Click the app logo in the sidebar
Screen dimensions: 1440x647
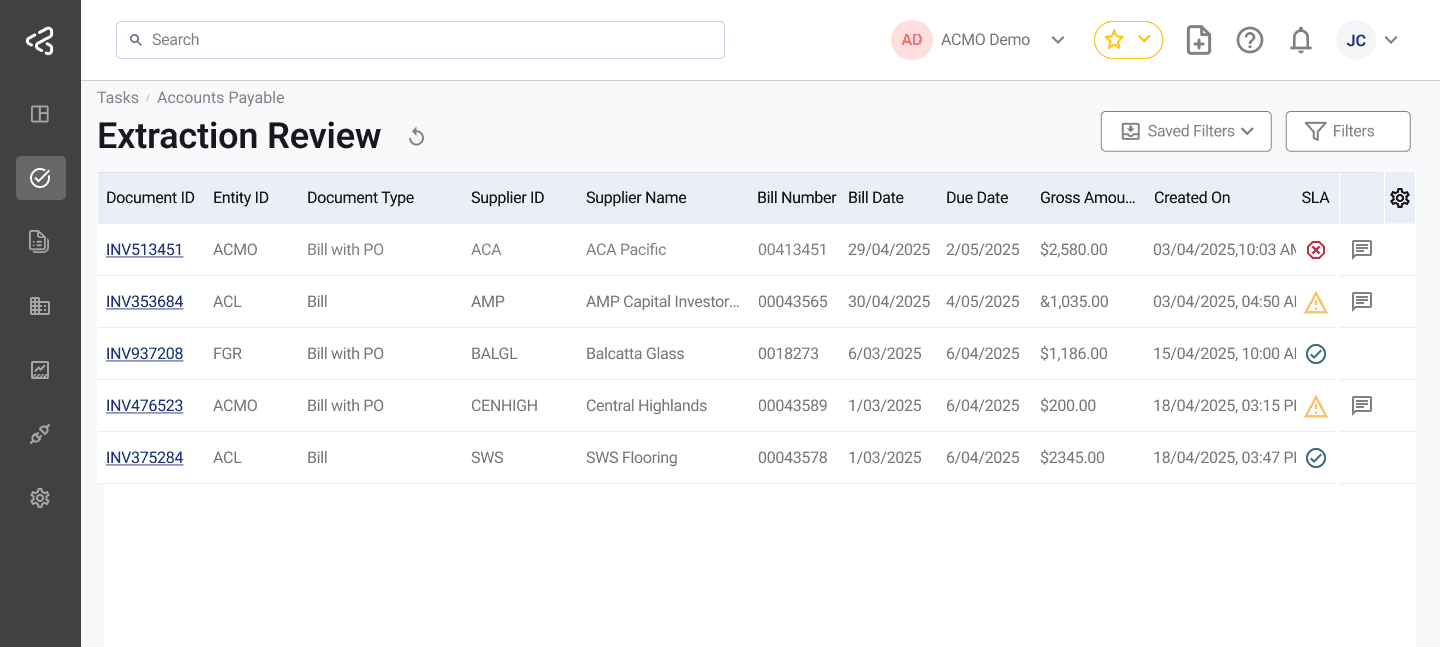coord(40,40)
